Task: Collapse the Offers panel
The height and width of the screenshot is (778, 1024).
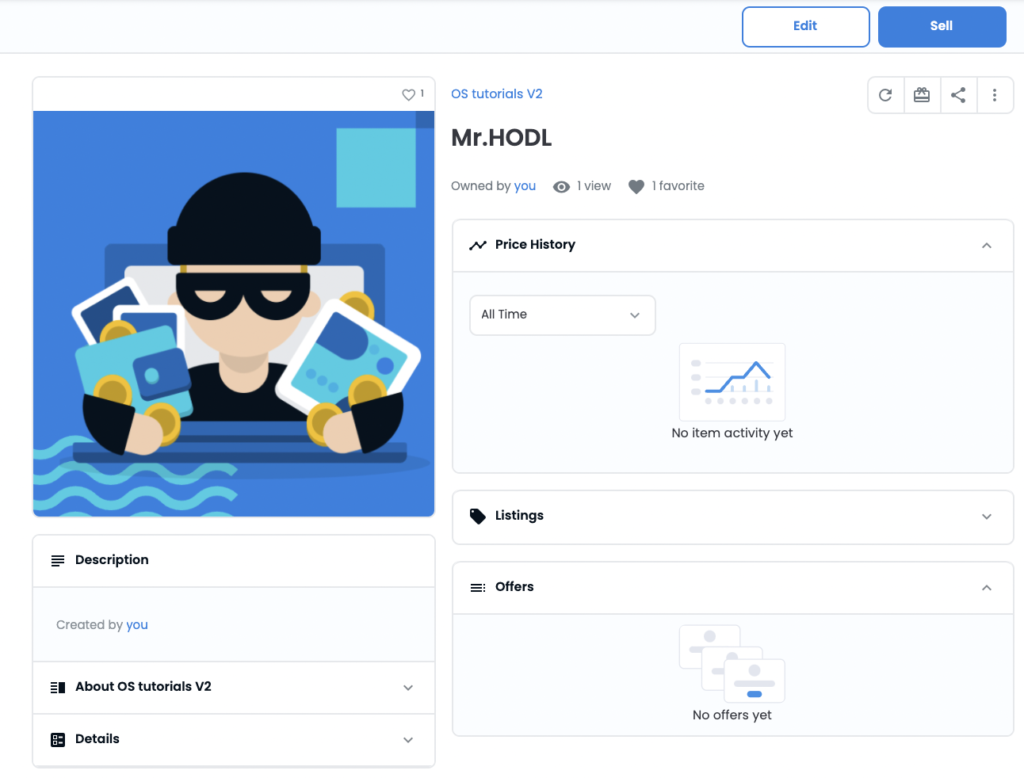Action: pos(986,588)
